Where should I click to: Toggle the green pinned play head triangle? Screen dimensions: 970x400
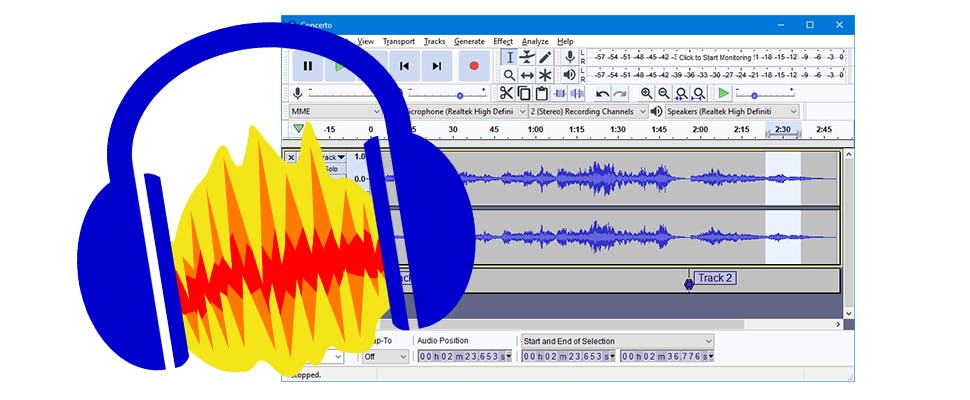coord(299,129)
